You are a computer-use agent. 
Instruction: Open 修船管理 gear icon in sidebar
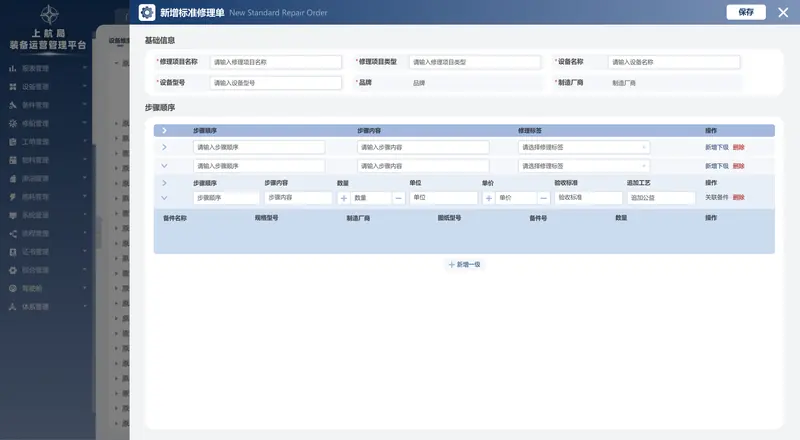tap(13, 124)
